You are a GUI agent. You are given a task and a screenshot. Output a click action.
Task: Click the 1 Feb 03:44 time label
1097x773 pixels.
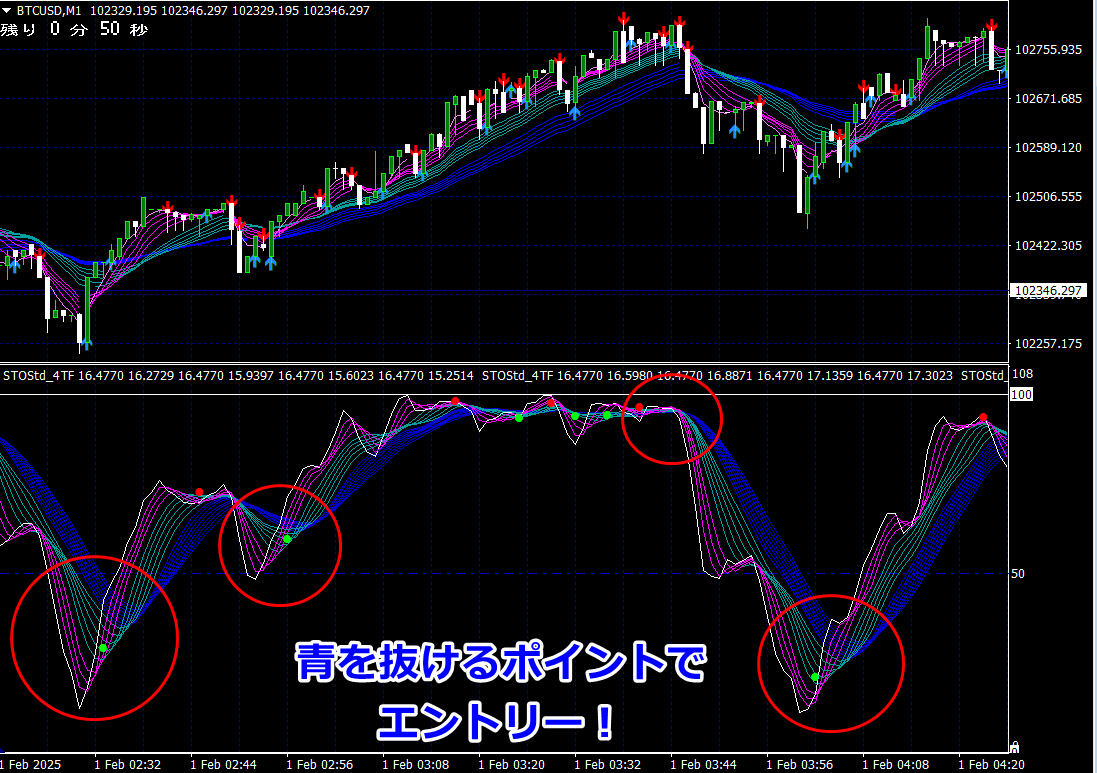point(703,765)
